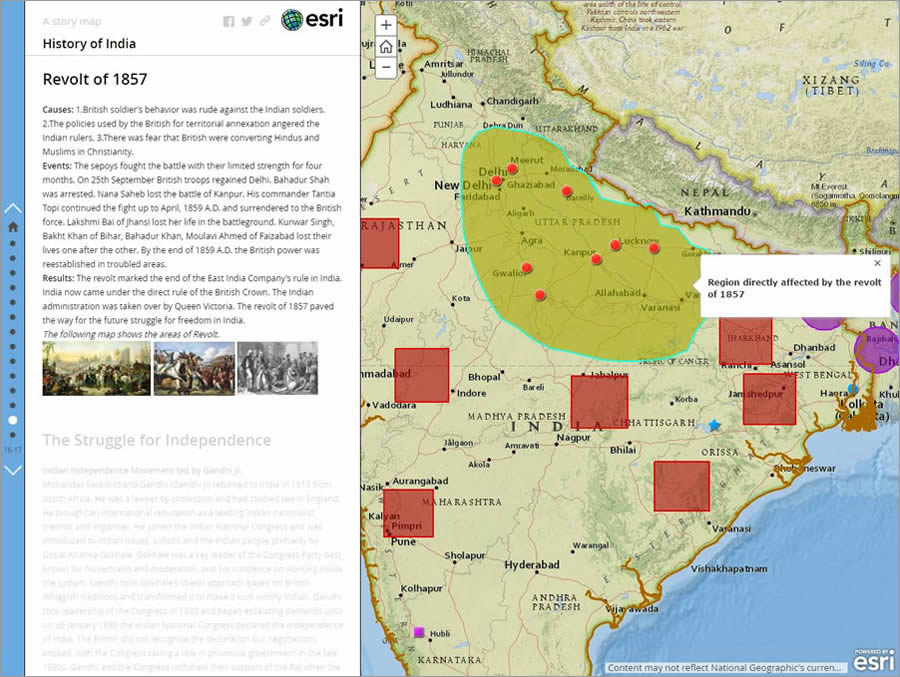Viewport: 900px width, 677px height.
Task: Click the 'Events:' bold label
Action: tap(57, 166)
